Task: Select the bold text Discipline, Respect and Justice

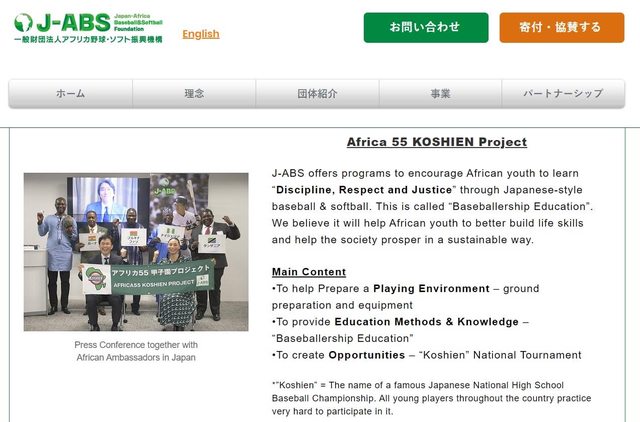Action: click(364, 190)
